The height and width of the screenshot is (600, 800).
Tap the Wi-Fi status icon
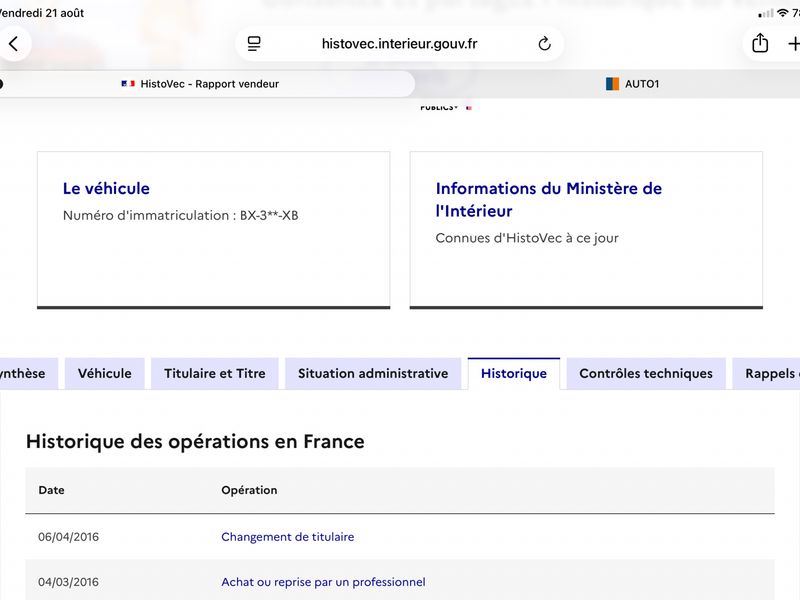(782, 13)
